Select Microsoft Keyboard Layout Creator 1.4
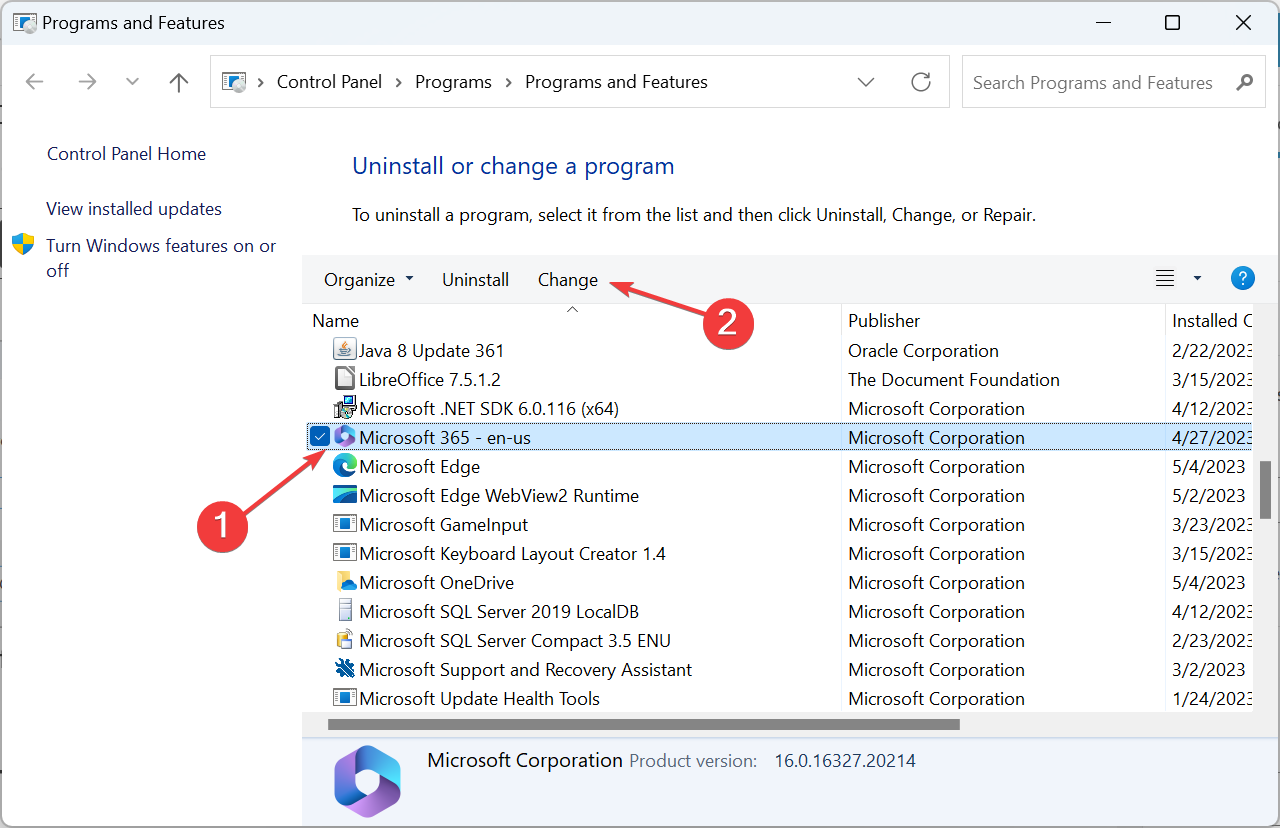This screenshot has width=1280, height=828. point(512,554)
